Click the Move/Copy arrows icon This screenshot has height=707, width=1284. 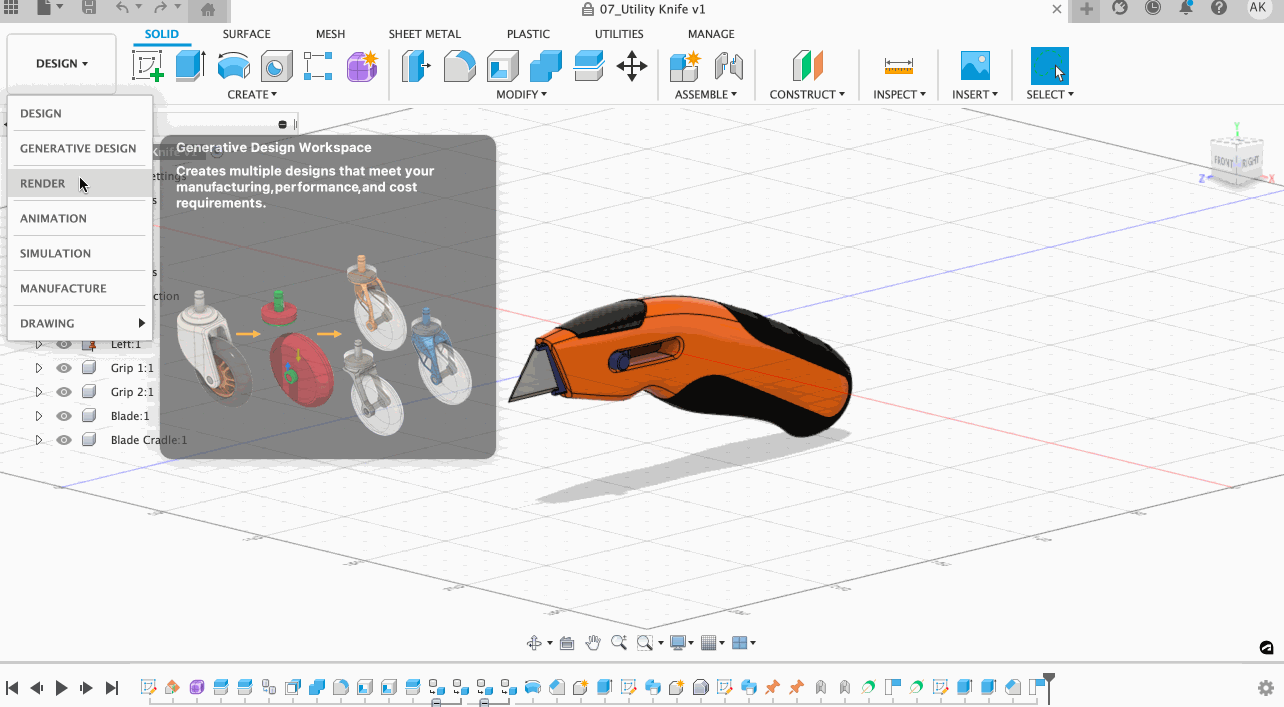pyautogui.click(x=631, y=67)
